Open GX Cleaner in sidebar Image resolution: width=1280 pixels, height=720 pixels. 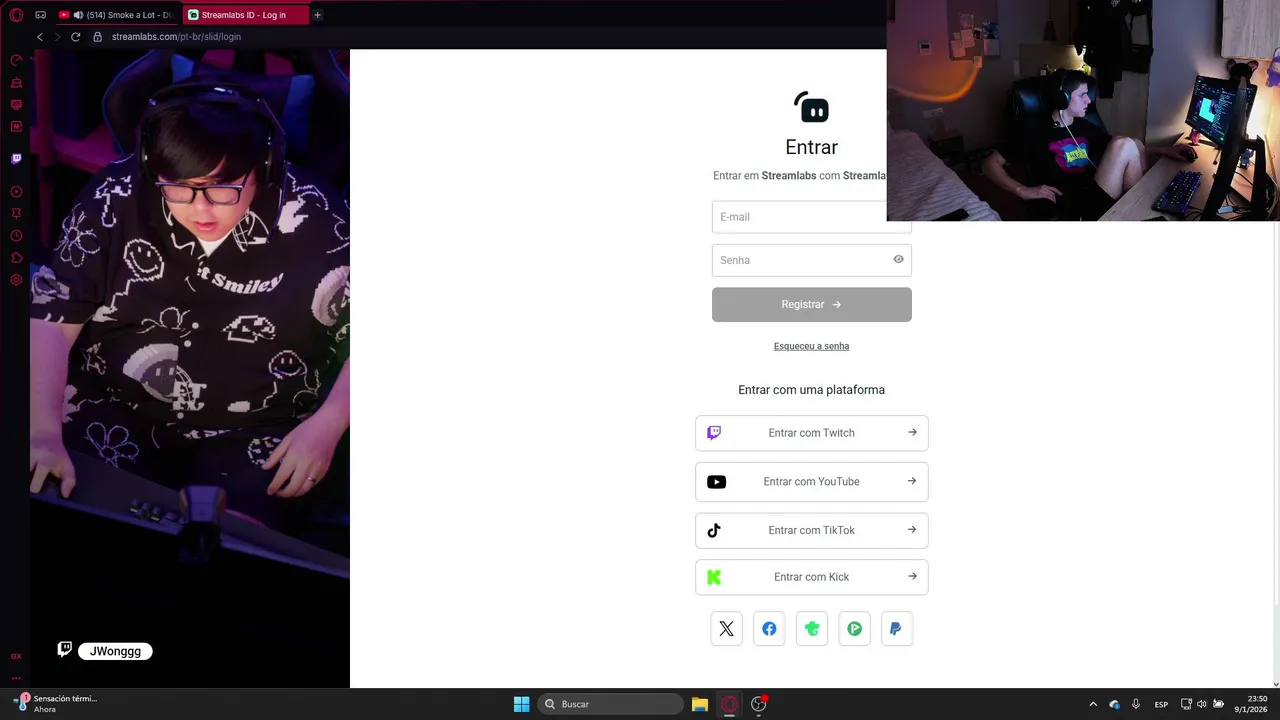pyautogui.click(x=16, y=83)
